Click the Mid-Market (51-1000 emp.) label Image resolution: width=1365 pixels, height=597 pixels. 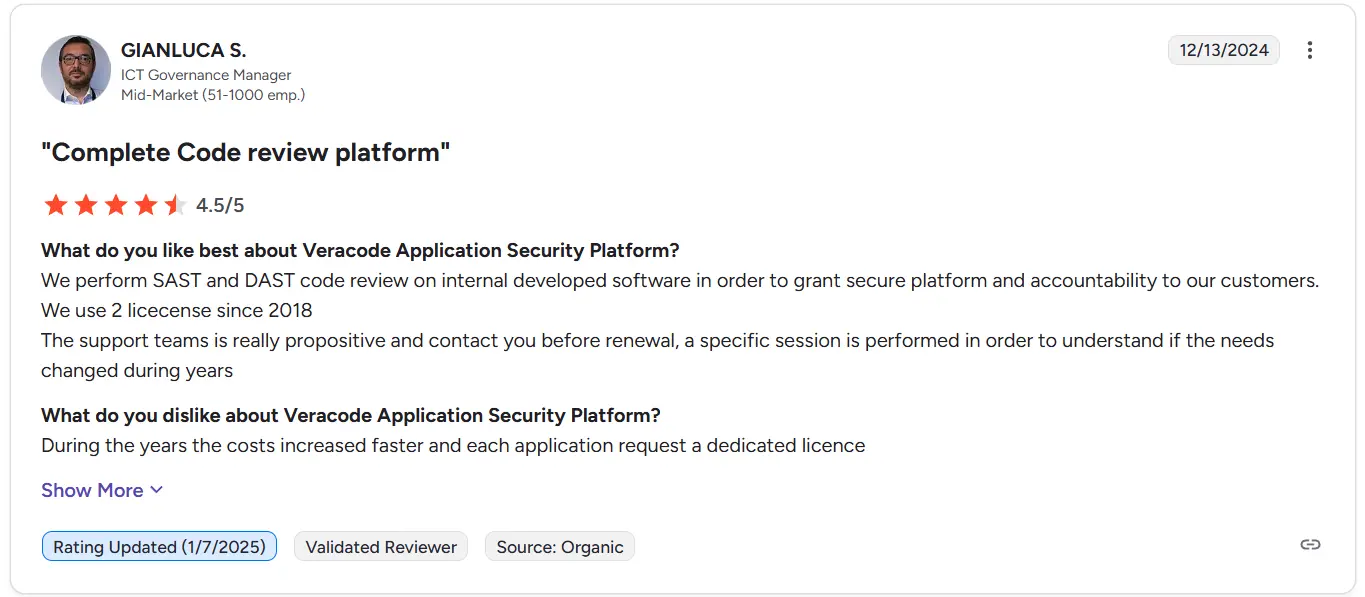tap(213, 95)
